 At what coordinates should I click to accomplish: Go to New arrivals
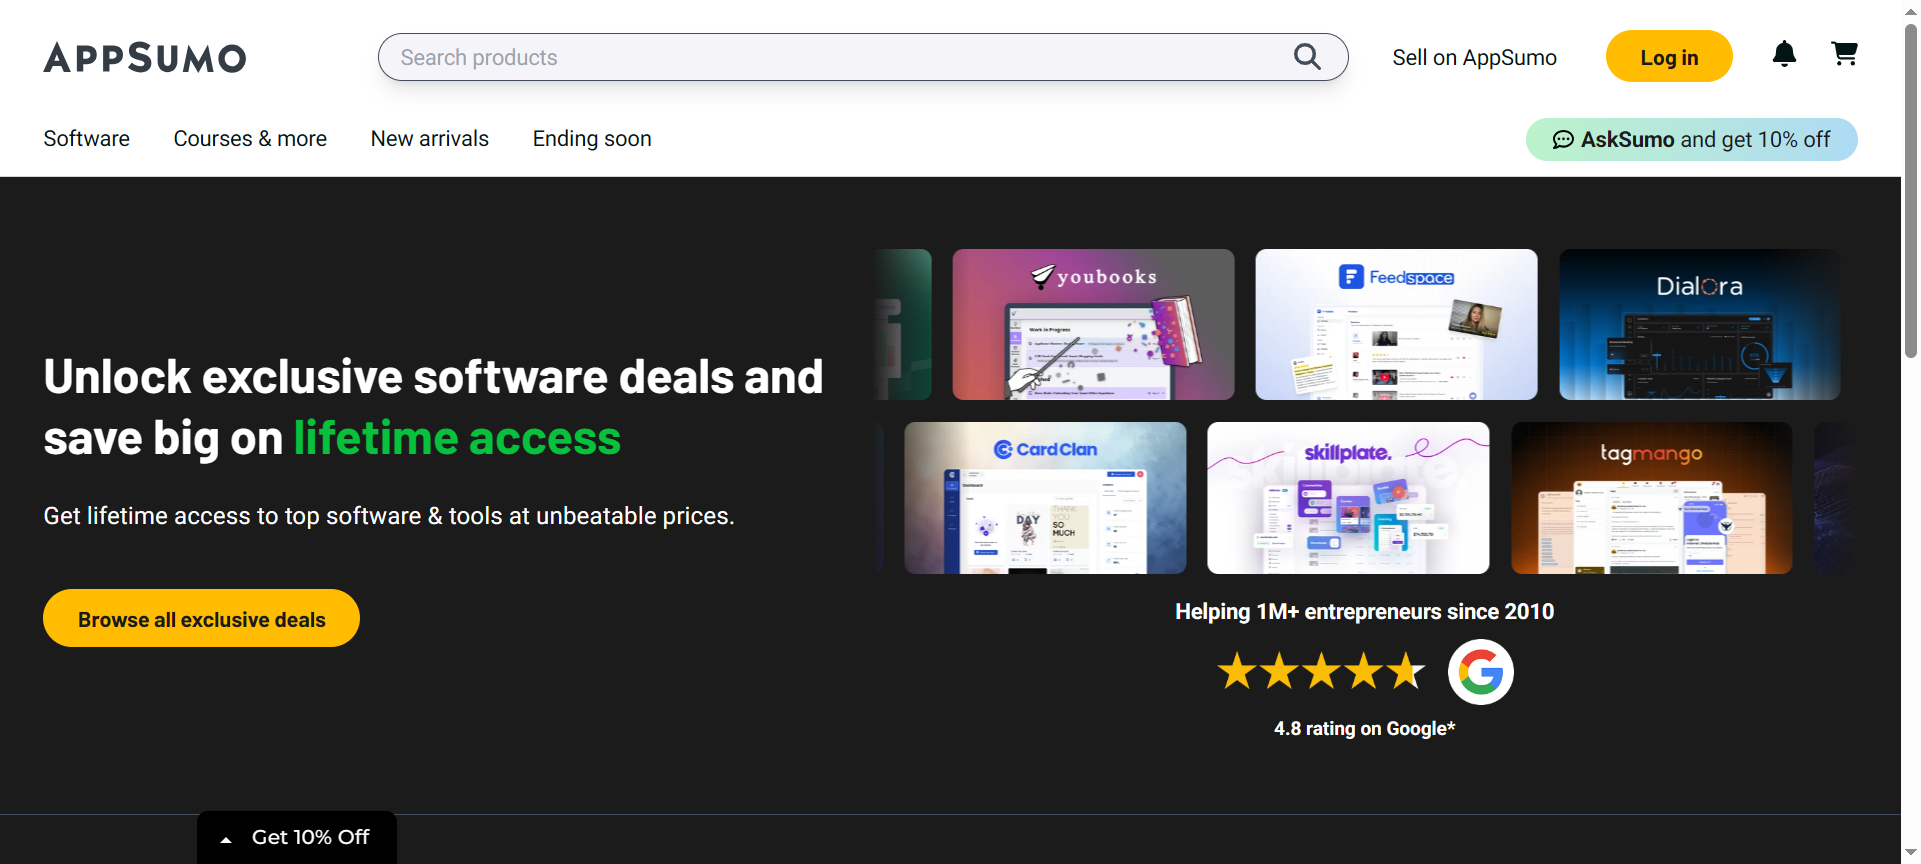point(429,139)
